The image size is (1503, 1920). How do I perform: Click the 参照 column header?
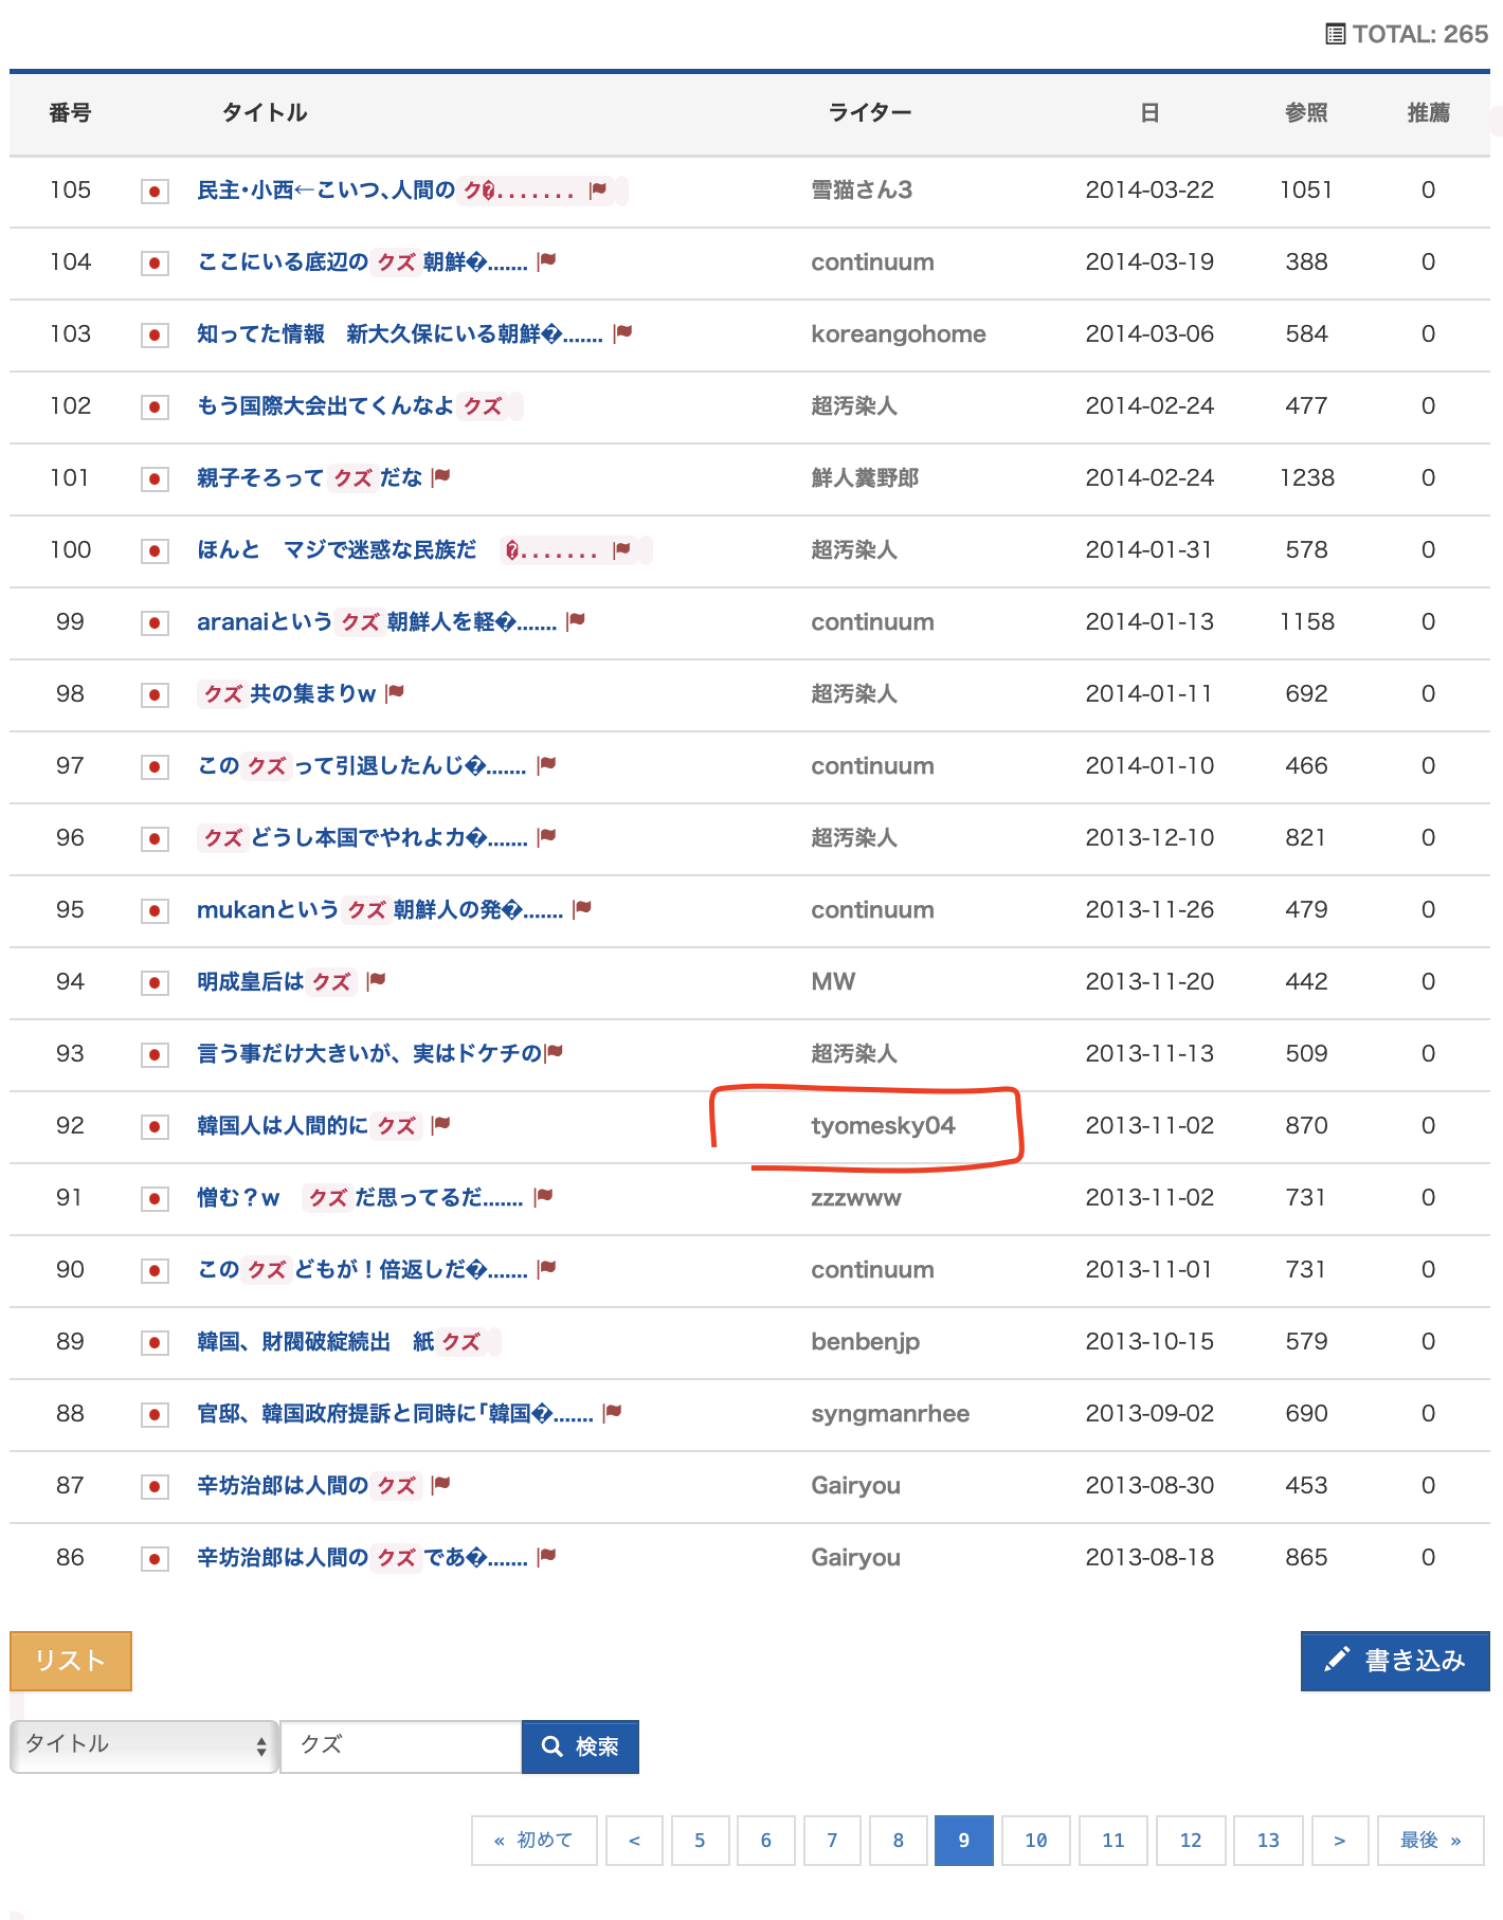pyautogui.click(x=1305, y=113)
